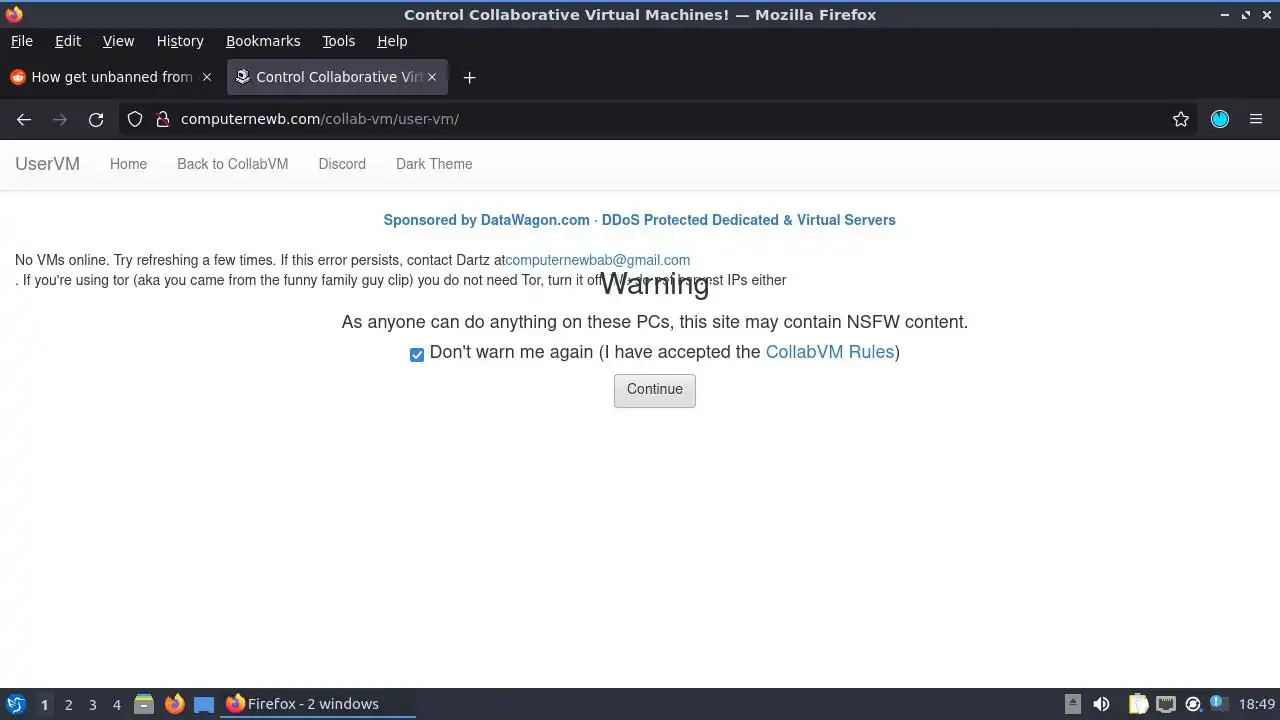Click the Continue button
1280x720 pixels.
[655, 390]
